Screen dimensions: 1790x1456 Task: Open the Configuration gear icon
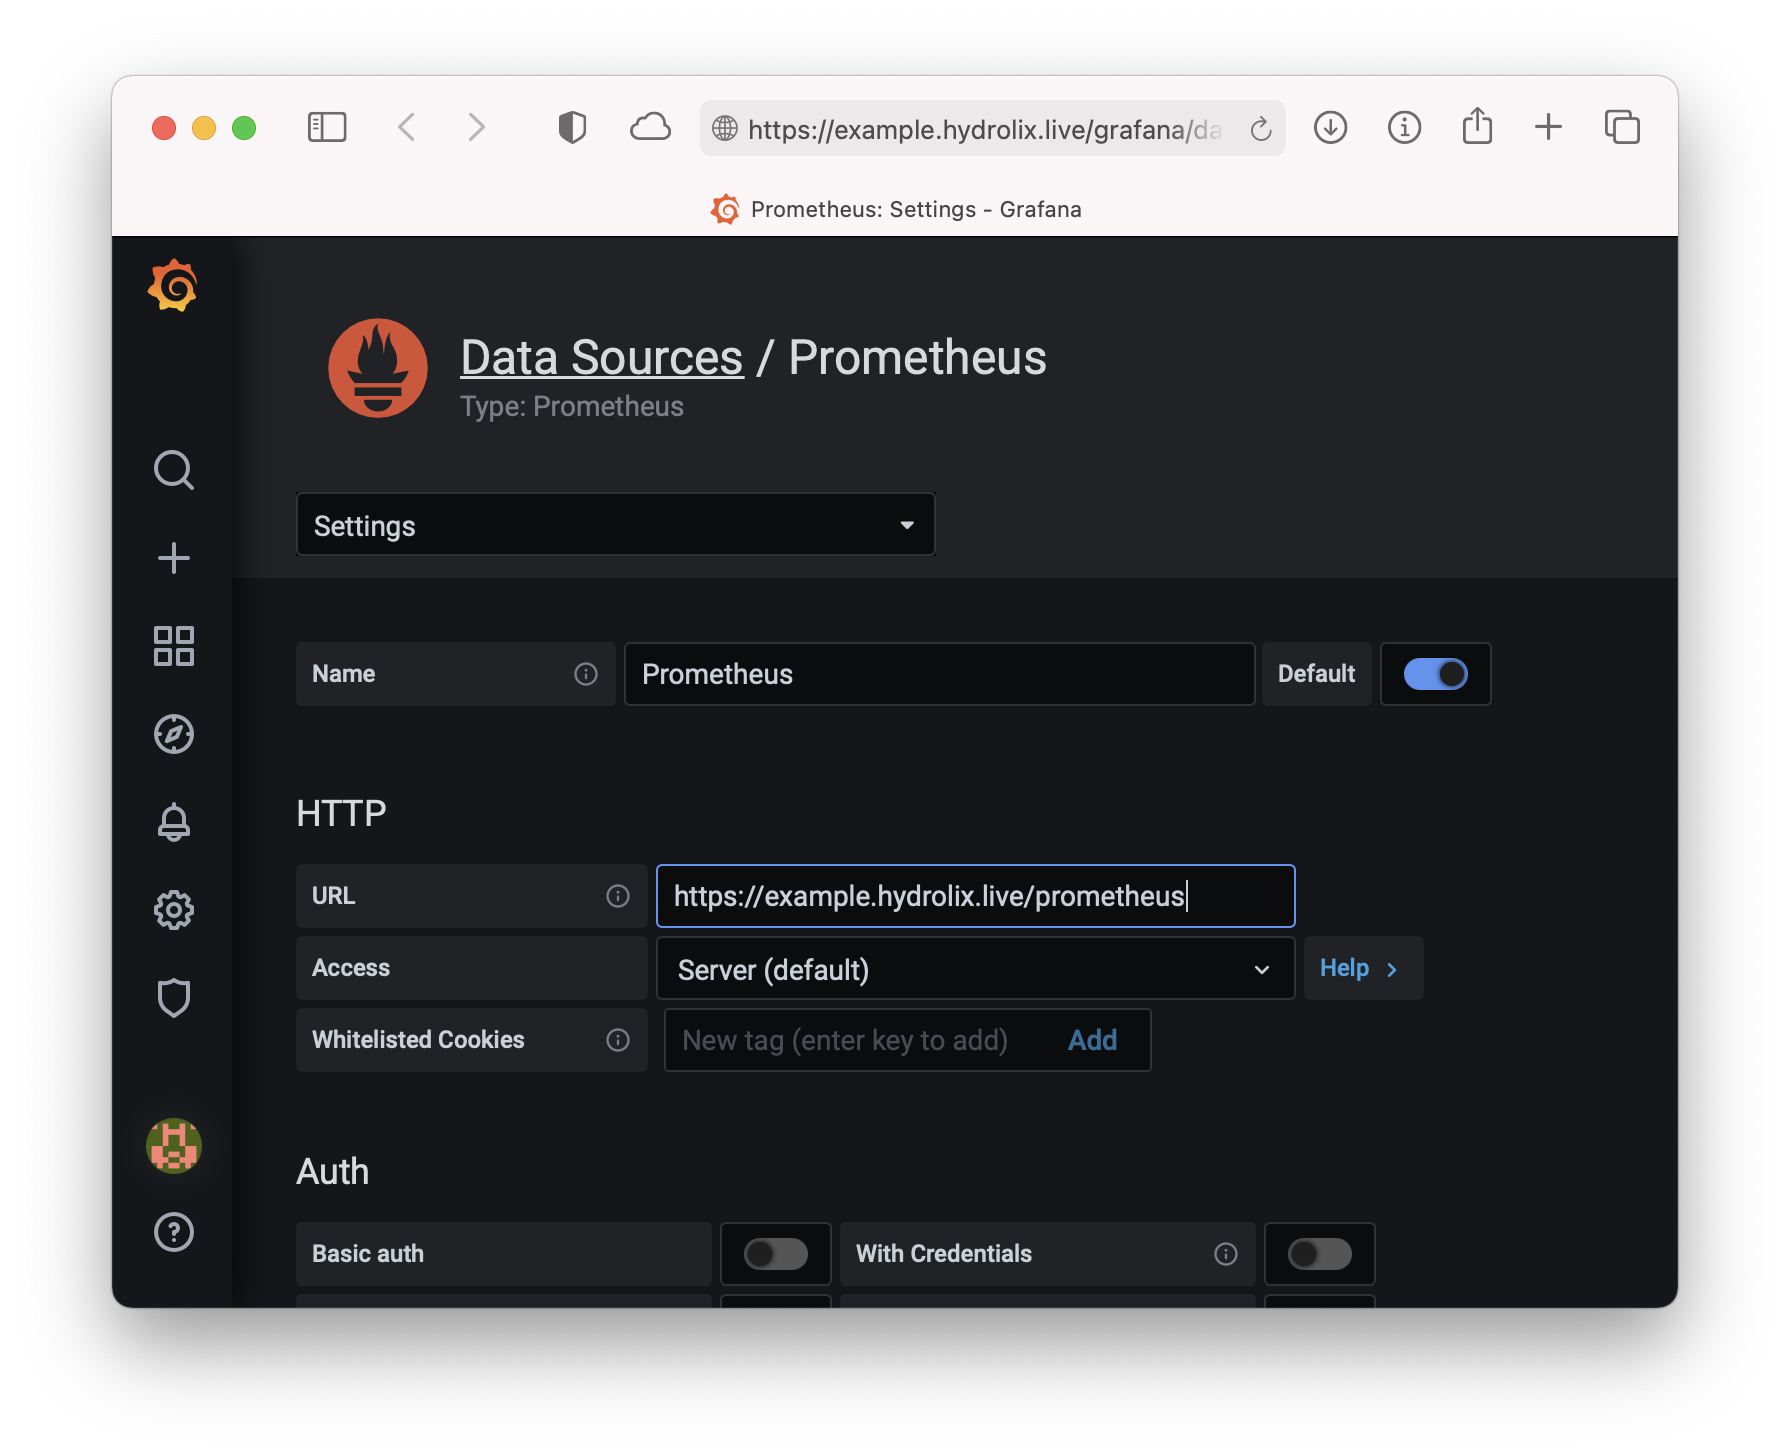[174, 910]
